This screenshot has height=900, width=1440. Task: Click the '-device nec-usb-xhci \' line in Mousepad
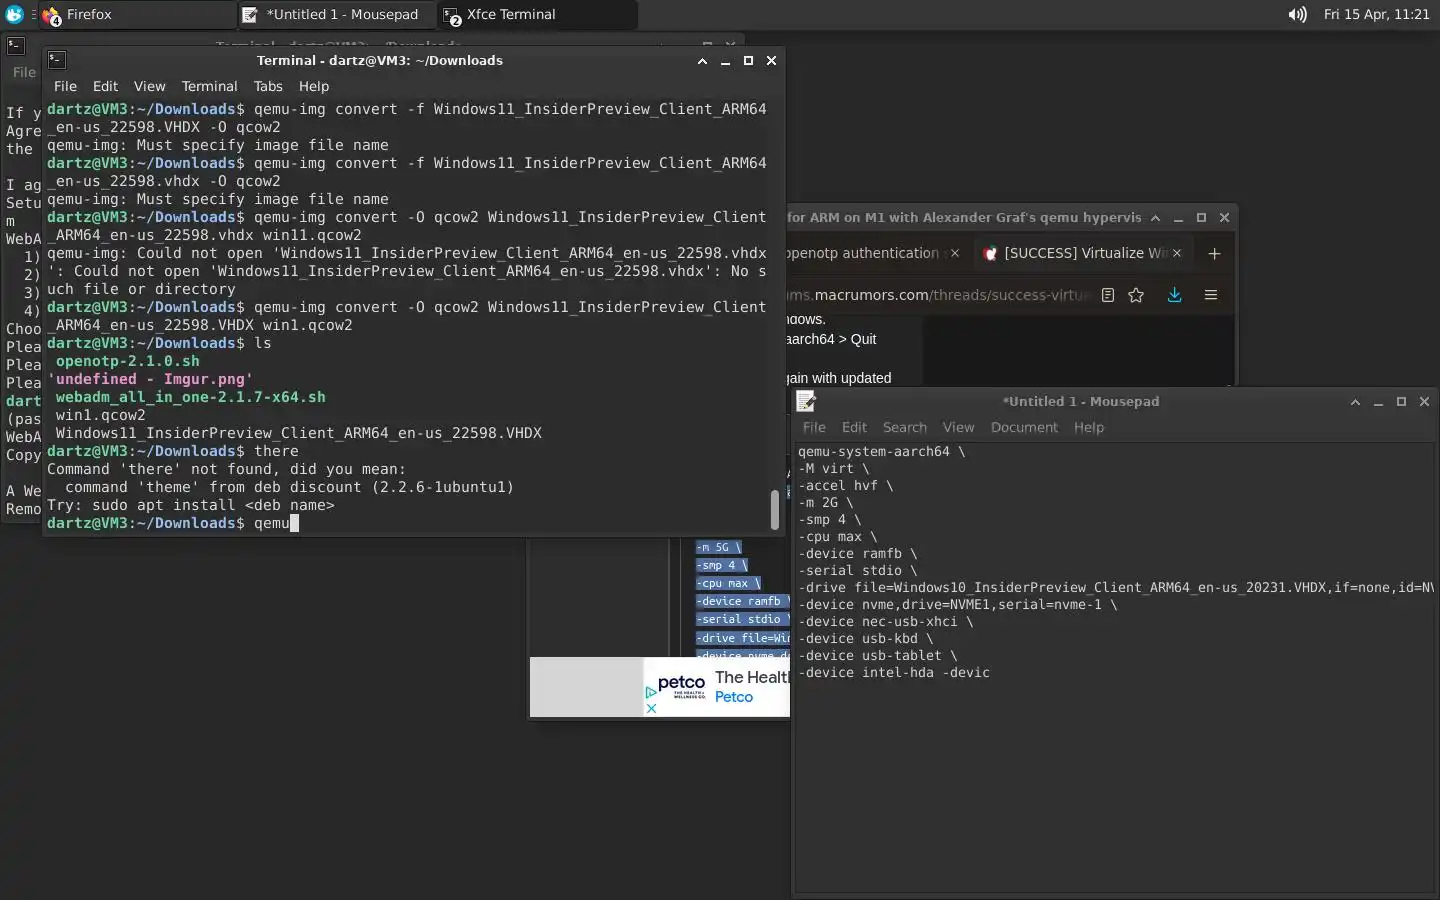point(886,621)
